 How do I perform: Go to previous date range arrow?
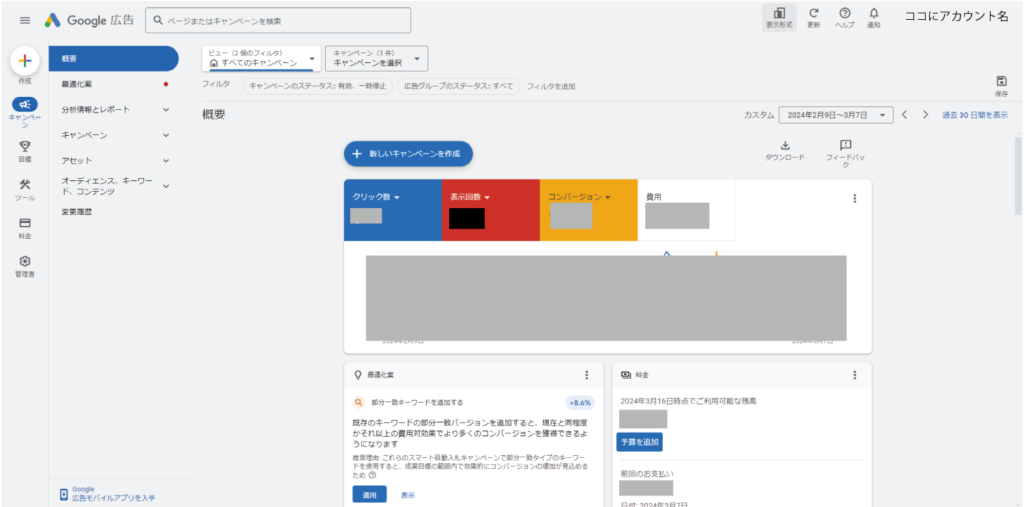click(904, 114)
